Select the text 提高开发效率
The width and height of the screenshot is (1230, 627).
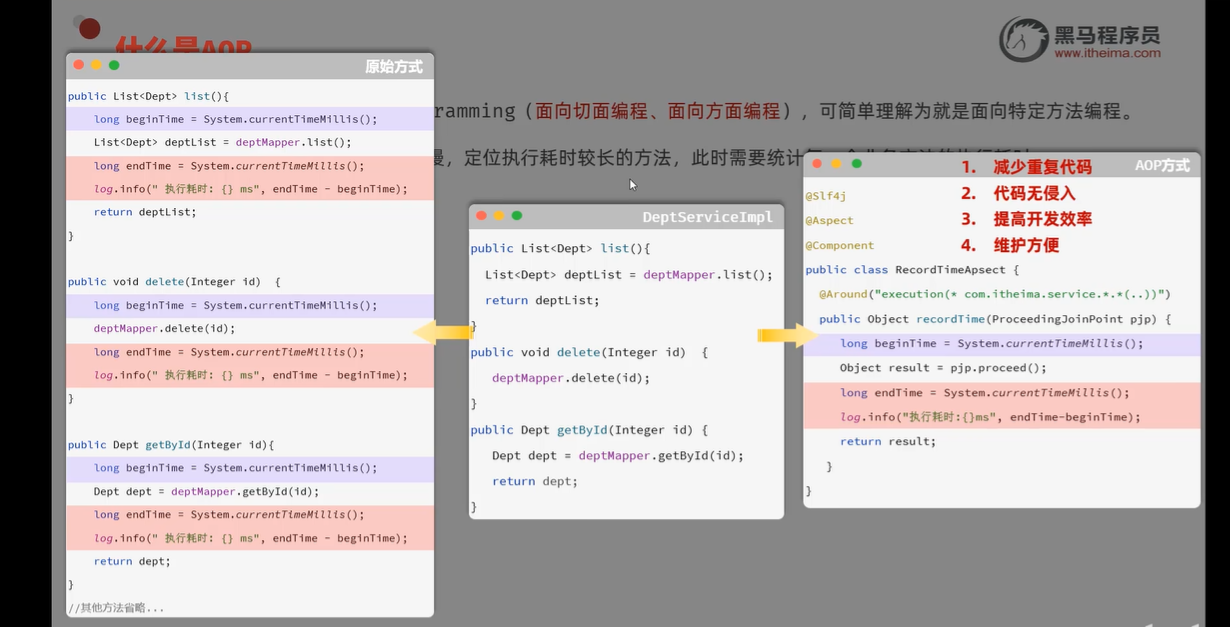point(1042,219)
